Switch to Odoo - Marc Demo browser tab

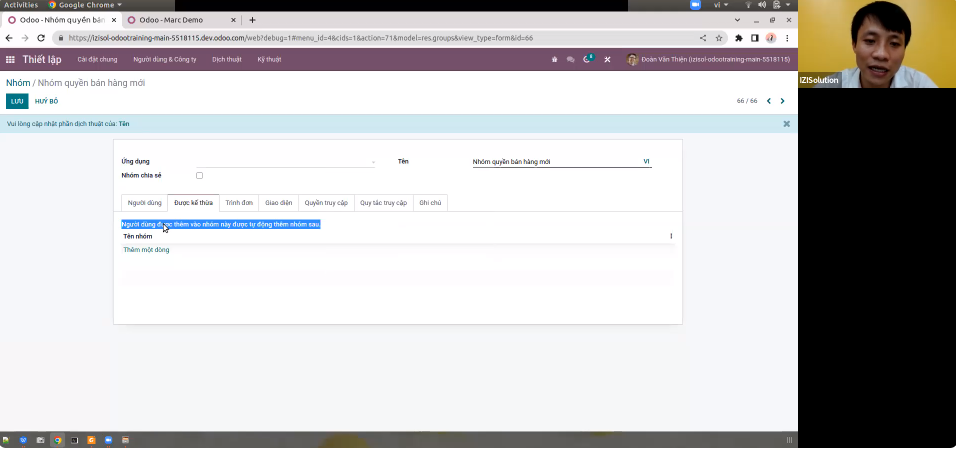pyautogui.click(x=180, y=20)
